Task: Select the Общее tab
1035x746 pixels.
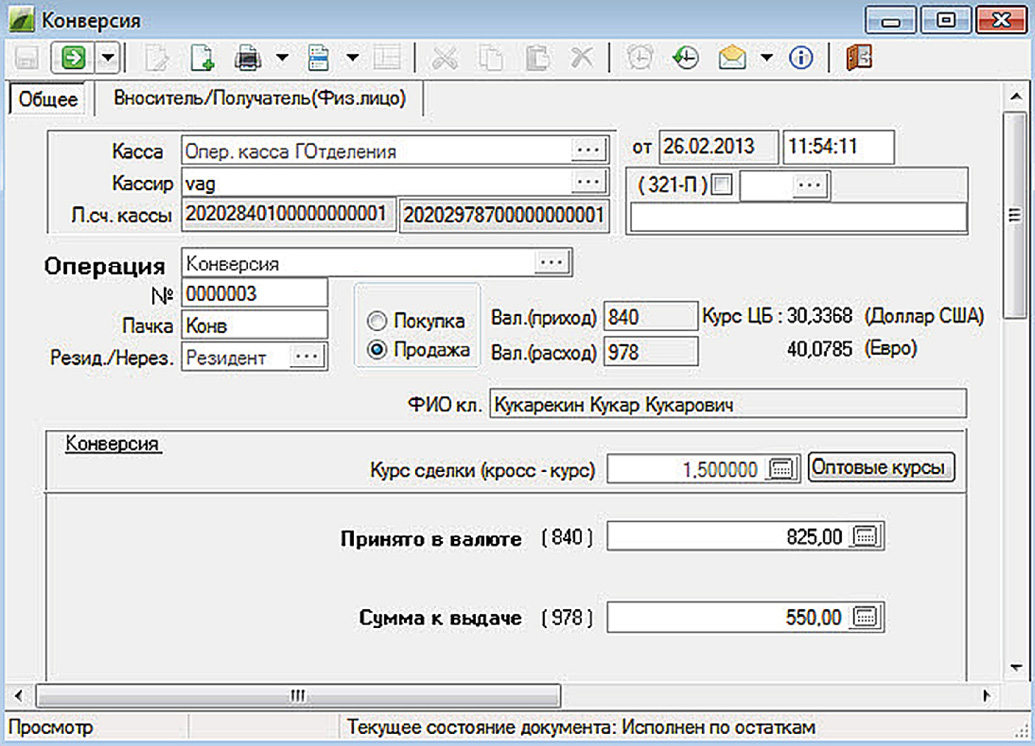Action: click(x=49, y=100)
